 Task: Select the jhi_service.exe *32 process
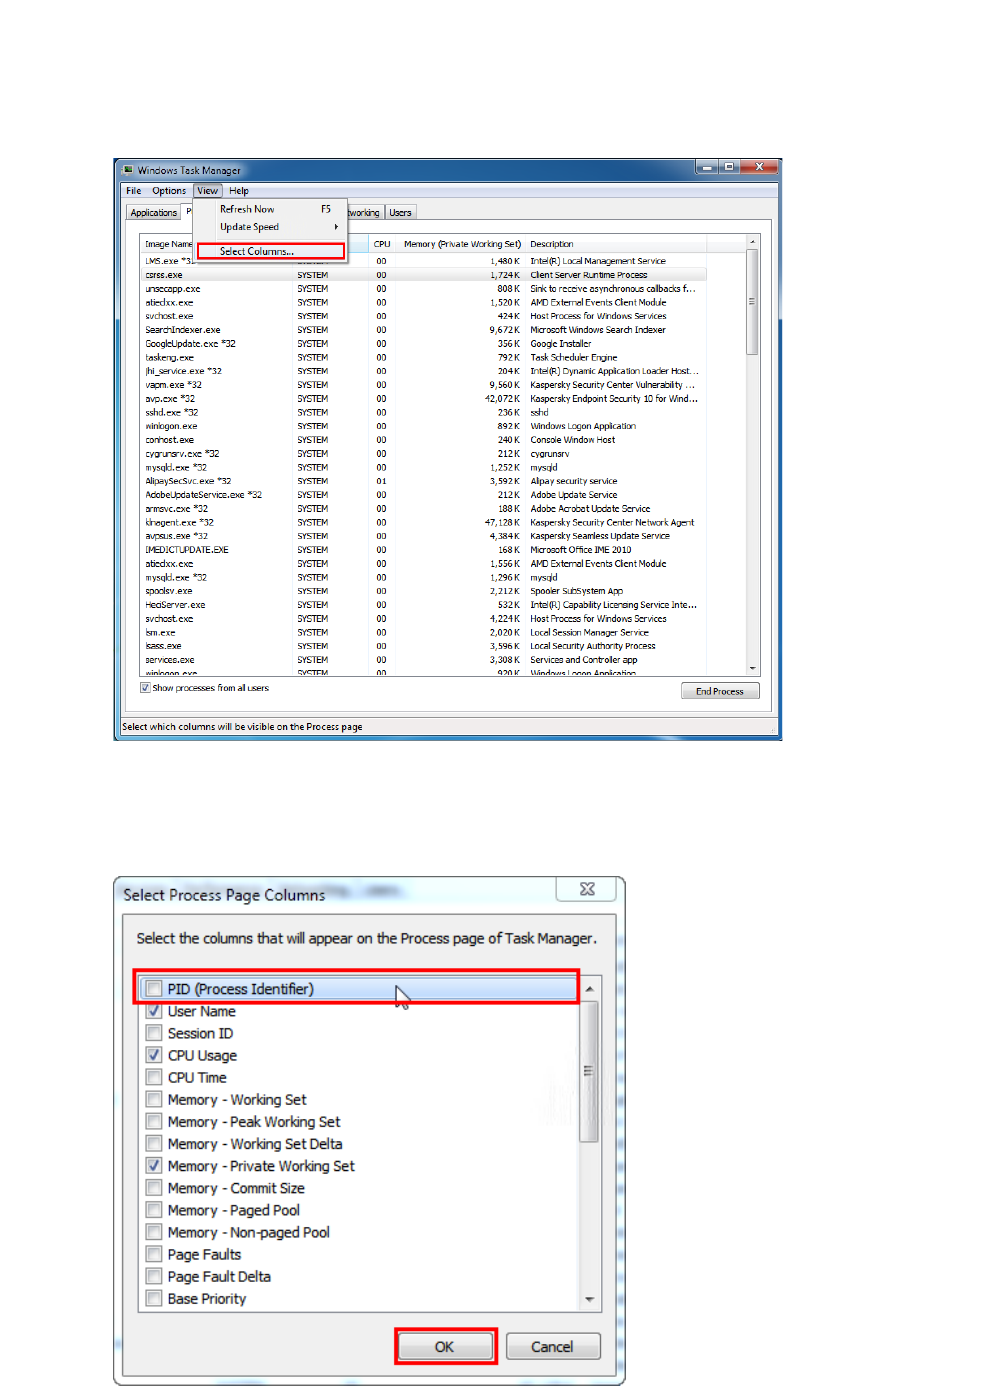click(x=425, y=371)
